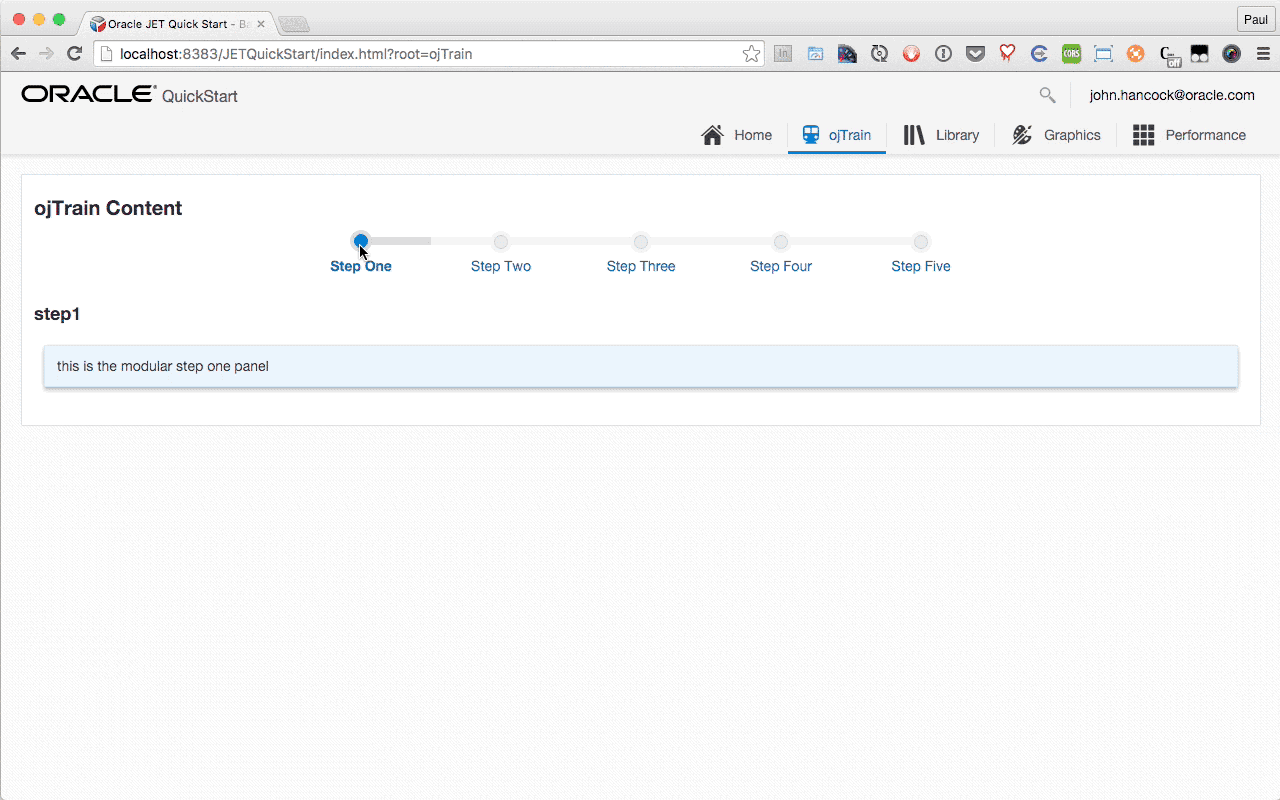Click the address bar URL field
1280x800 pixels.
(x=430, y=54)
